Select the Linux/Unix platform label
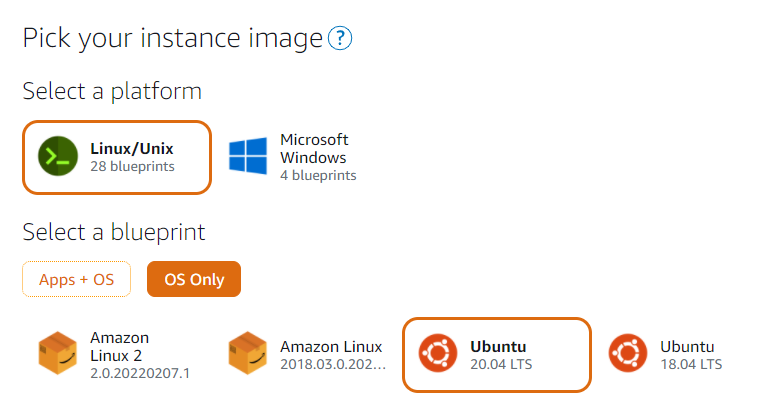The height and width of the screenshot is (400, 766). pyautogui.click(x=132, y=148)
